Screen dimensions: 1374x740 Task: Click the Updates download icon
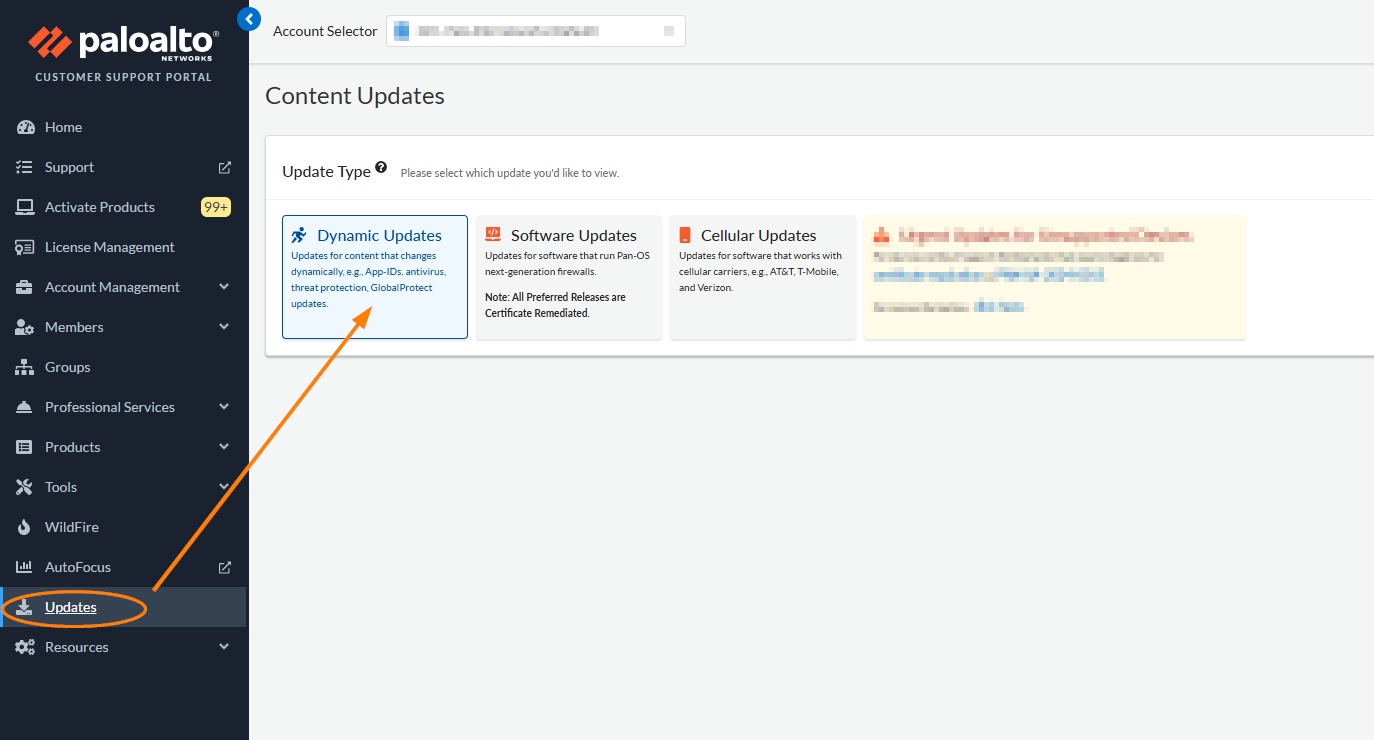[25, 607]
